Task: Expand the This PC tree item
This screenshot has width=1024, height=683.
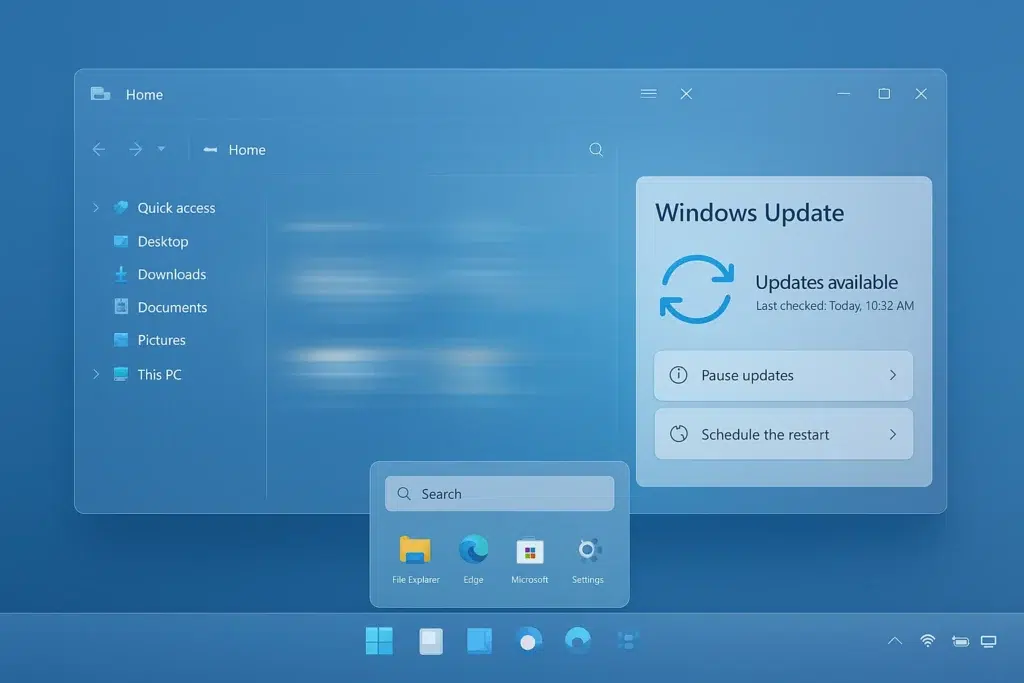Action: 95,374
